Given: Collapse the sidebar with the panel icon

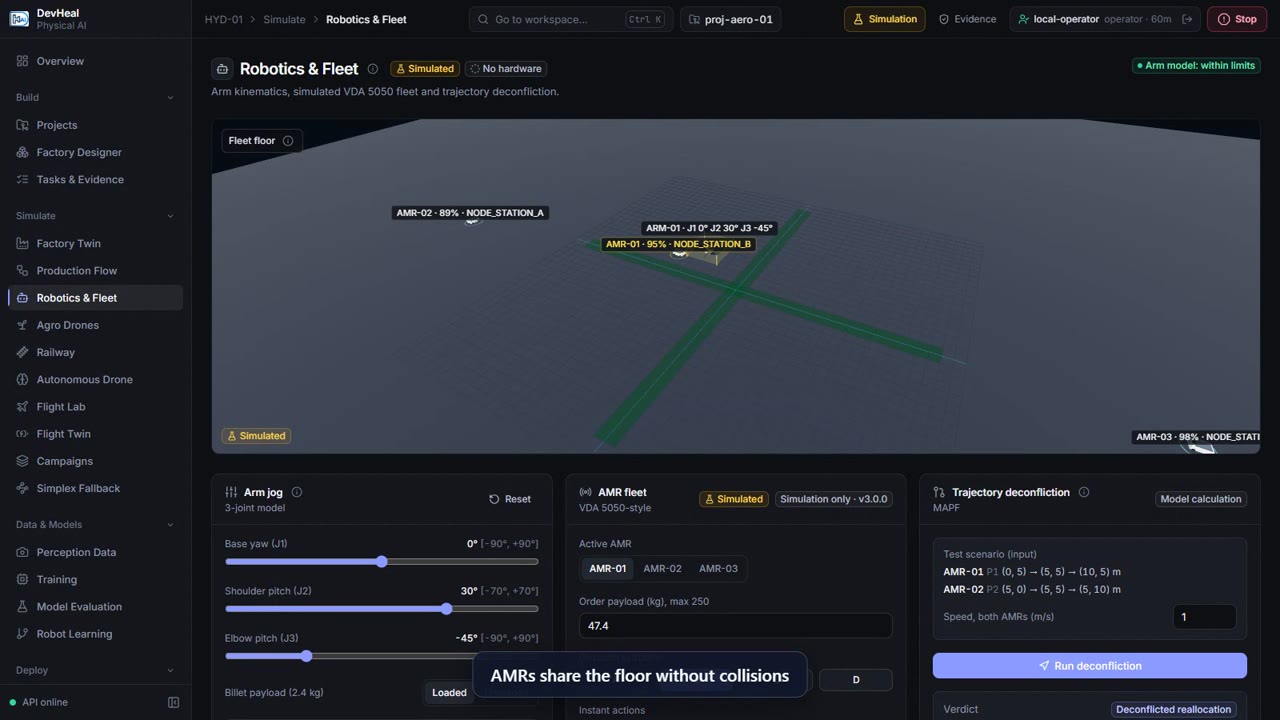Looking at the screenshot, I should click(x=173, y=702).
